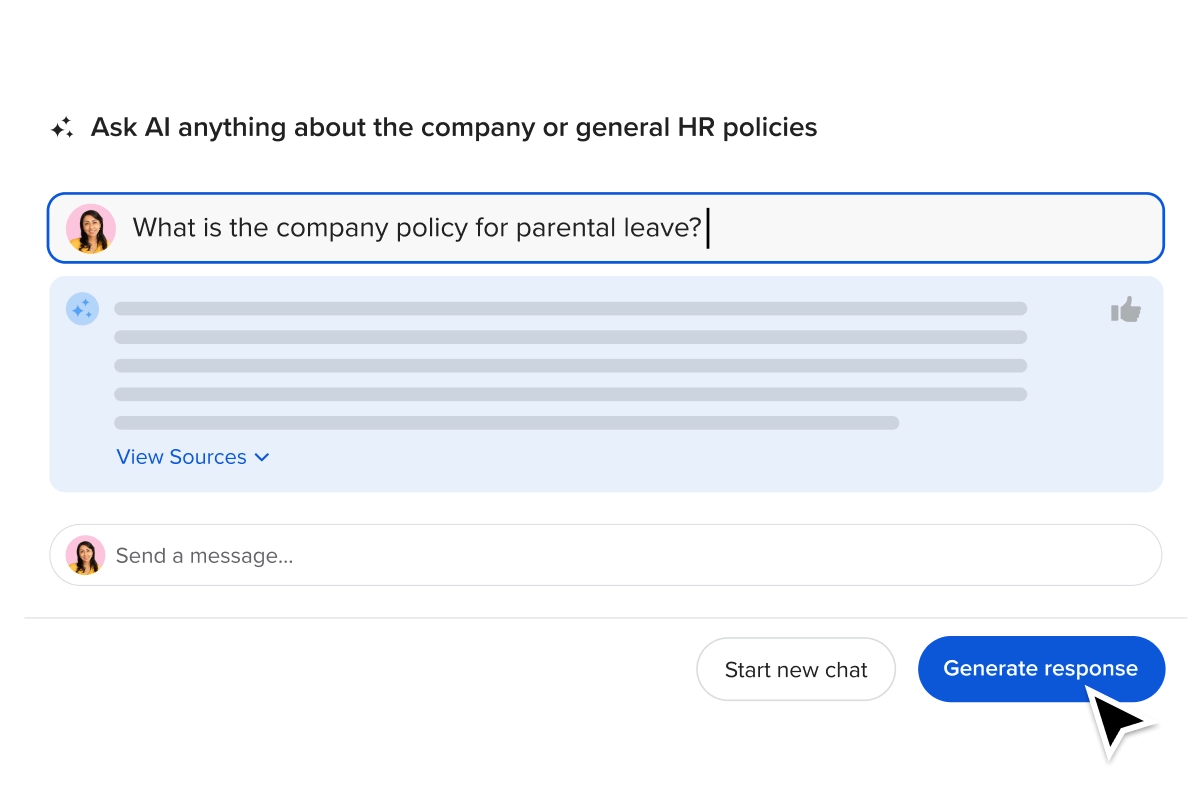
Task: Open View Sources to see citations
Action: point(181,457)
